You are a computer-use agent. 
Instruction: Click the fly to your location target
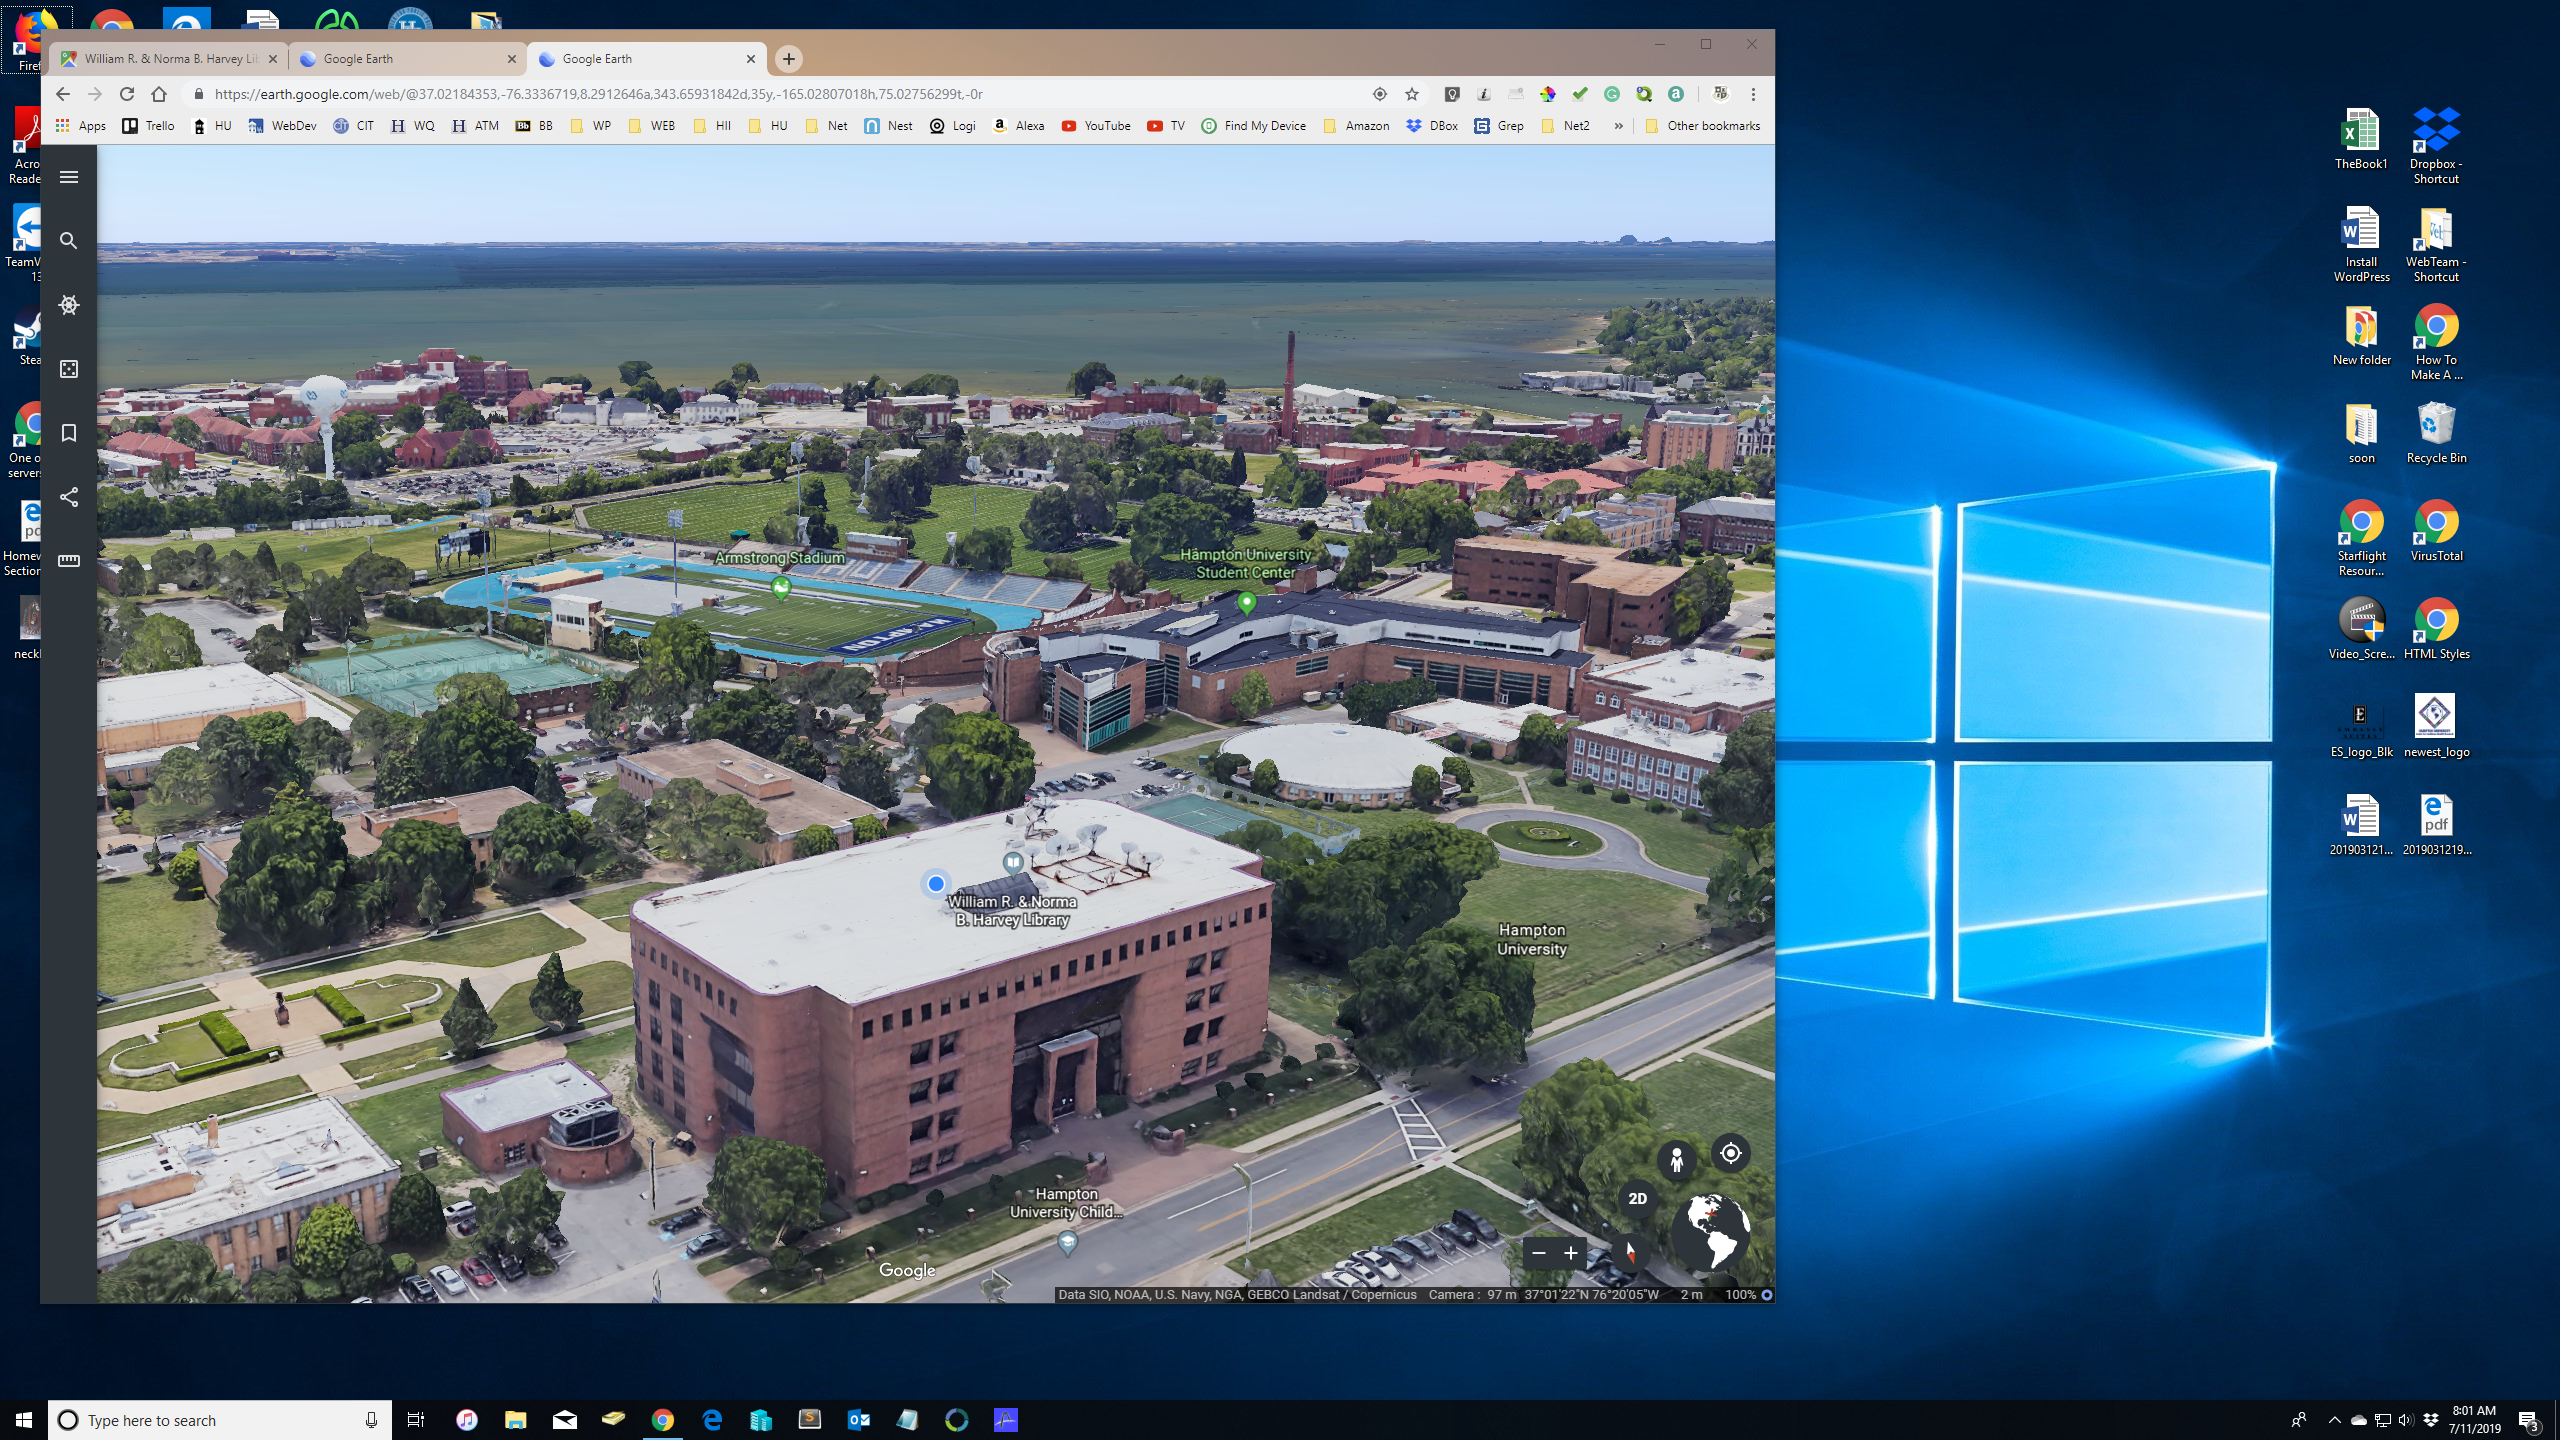[x=1731, y=1153]
